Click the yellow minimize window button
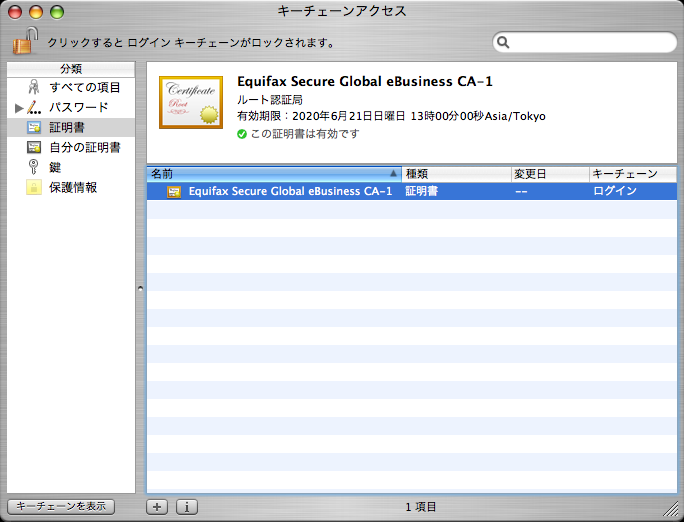 coord(36,12)
